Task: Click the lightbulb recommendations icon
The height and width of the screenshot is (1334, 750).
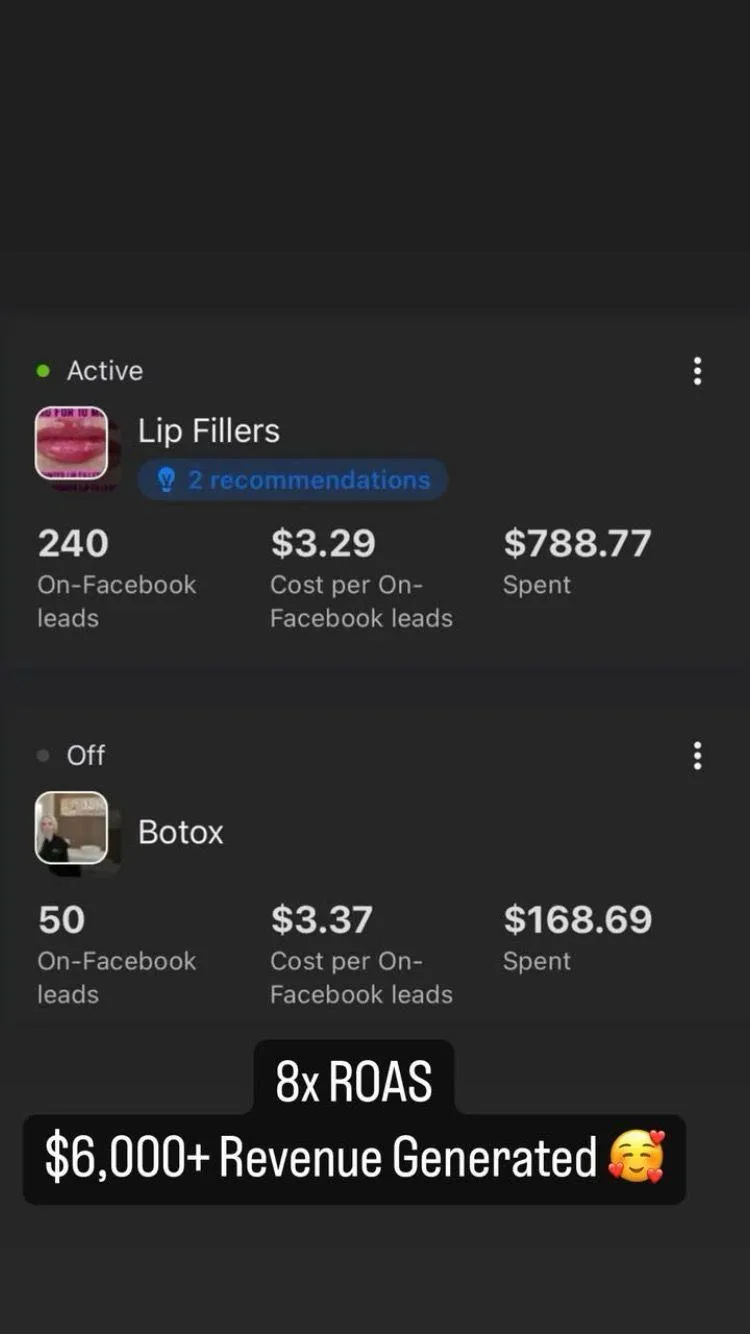Action: click(167, 480)
